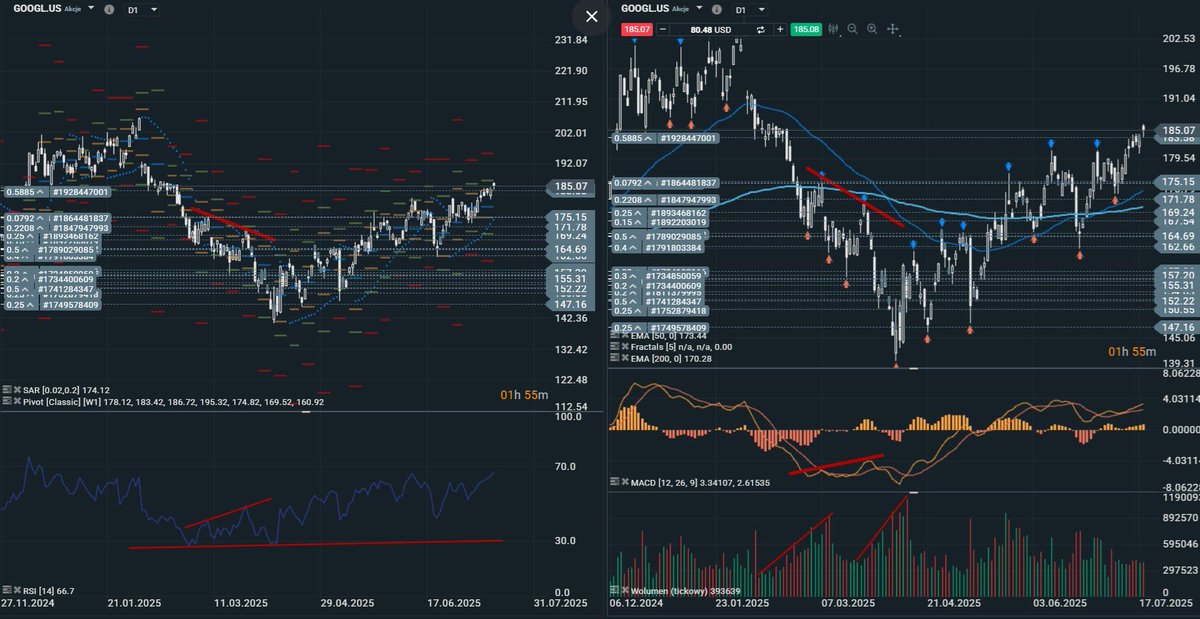Click the 80.48 USD volume input field
The width and height of the screenshot is (1200, 619).
[x=710, y=29]
